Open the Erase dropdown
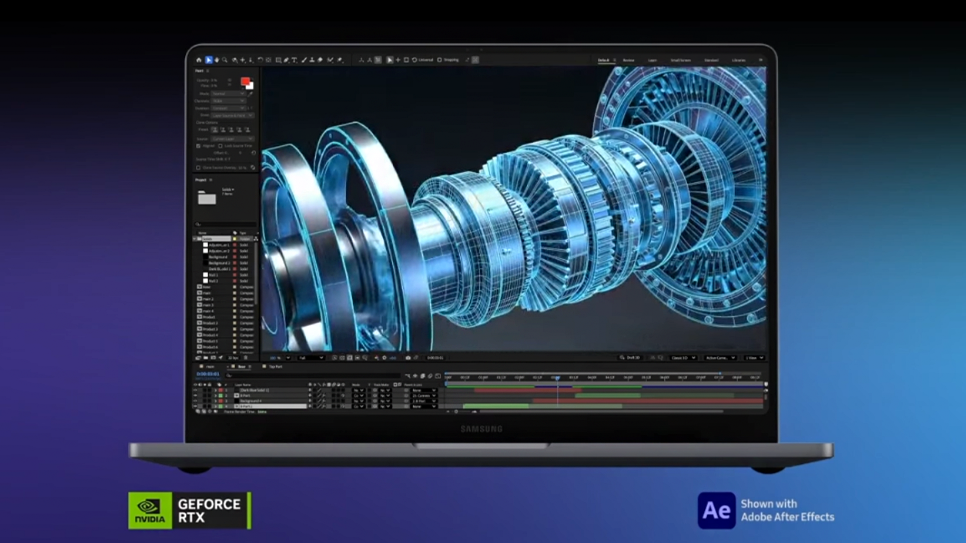This screenshot has width=966, height=543. tap(232, 115)
